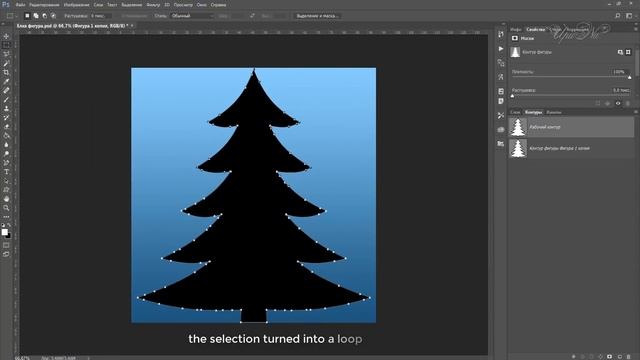Open the Actions play-icon panel in dock

(501, 49)
